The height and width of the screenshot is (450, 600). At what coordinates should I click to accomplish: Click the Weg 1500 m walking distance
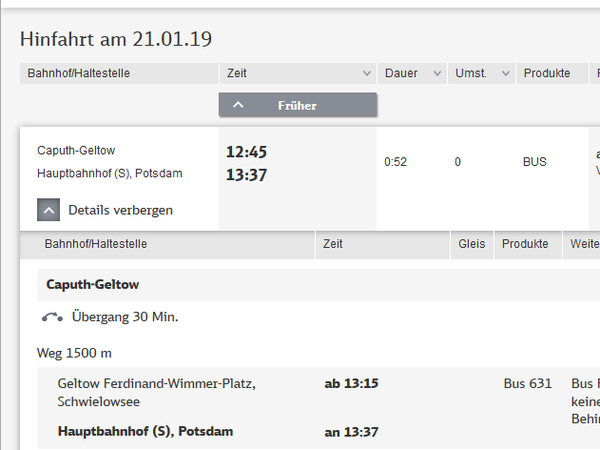[74, 353]
